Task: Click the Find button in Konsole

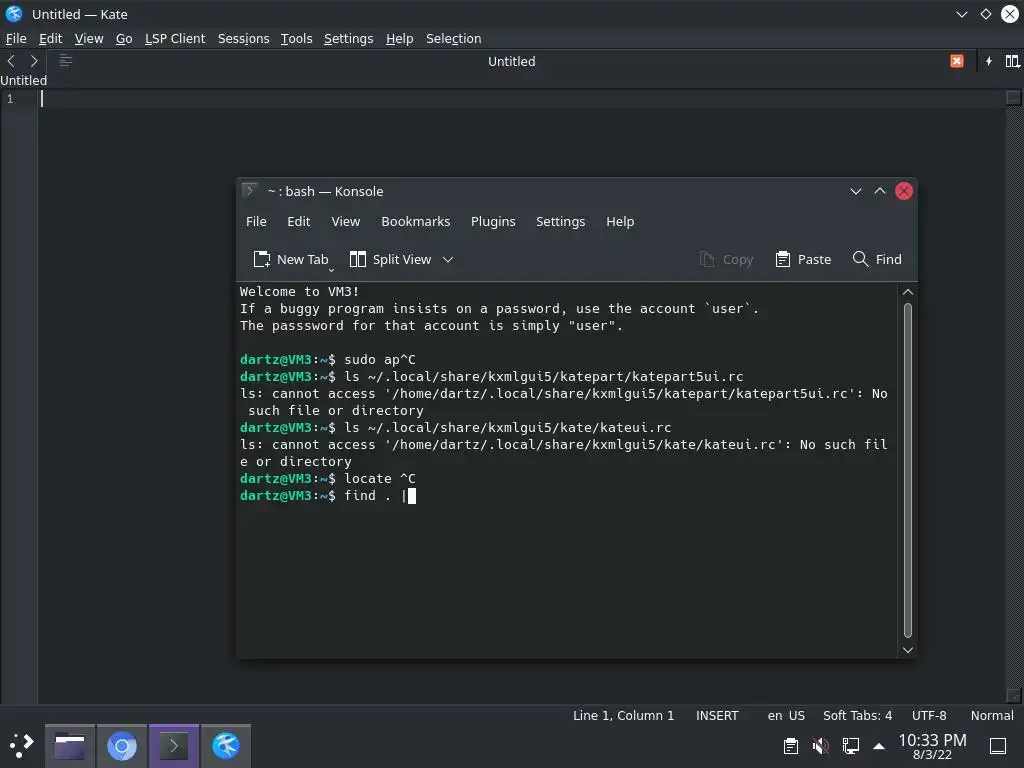Action: 877,259
